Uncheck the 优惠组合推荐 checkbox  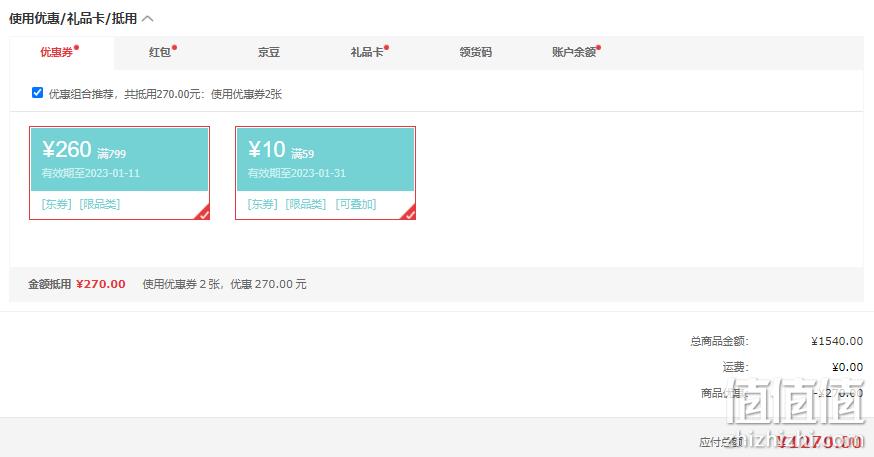click(x=37, y=93)
